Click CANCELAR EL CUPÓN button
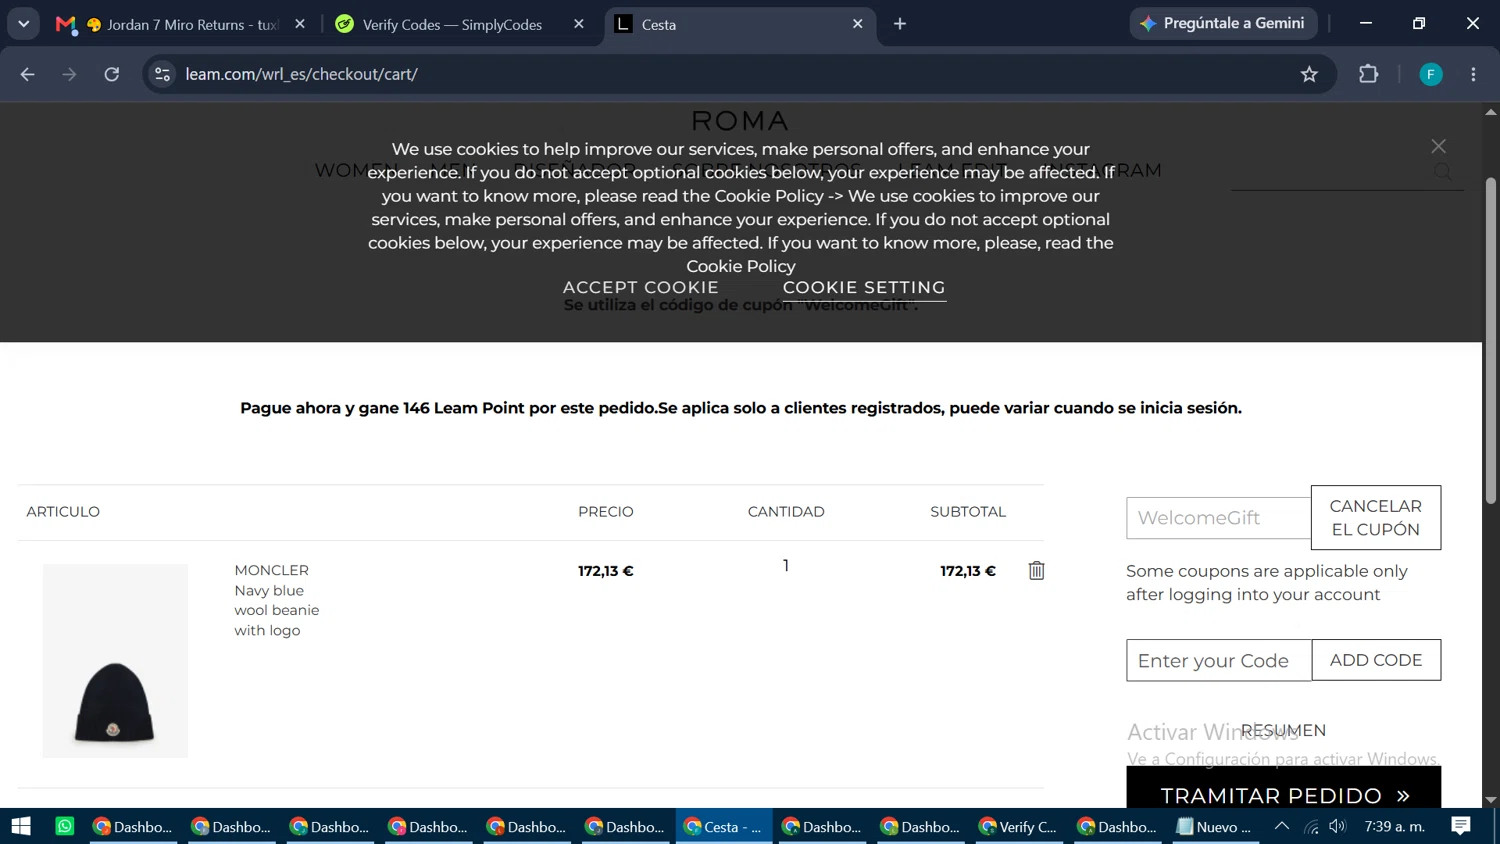 click(x=1376, y=518)
